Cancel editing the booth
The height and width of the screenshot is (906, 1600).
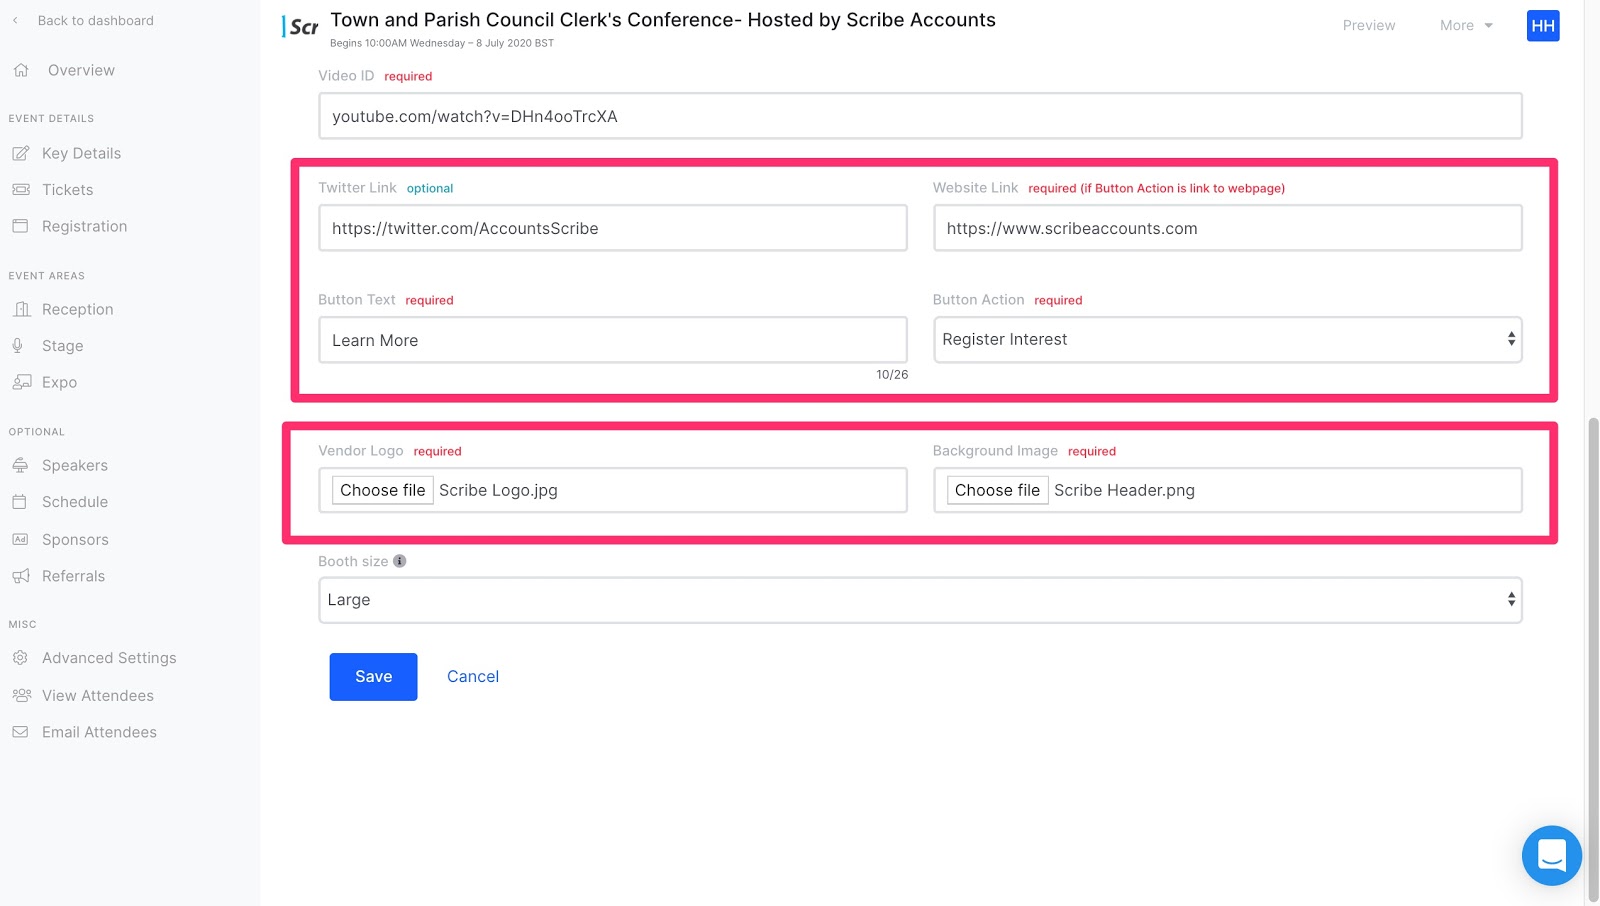472,677
